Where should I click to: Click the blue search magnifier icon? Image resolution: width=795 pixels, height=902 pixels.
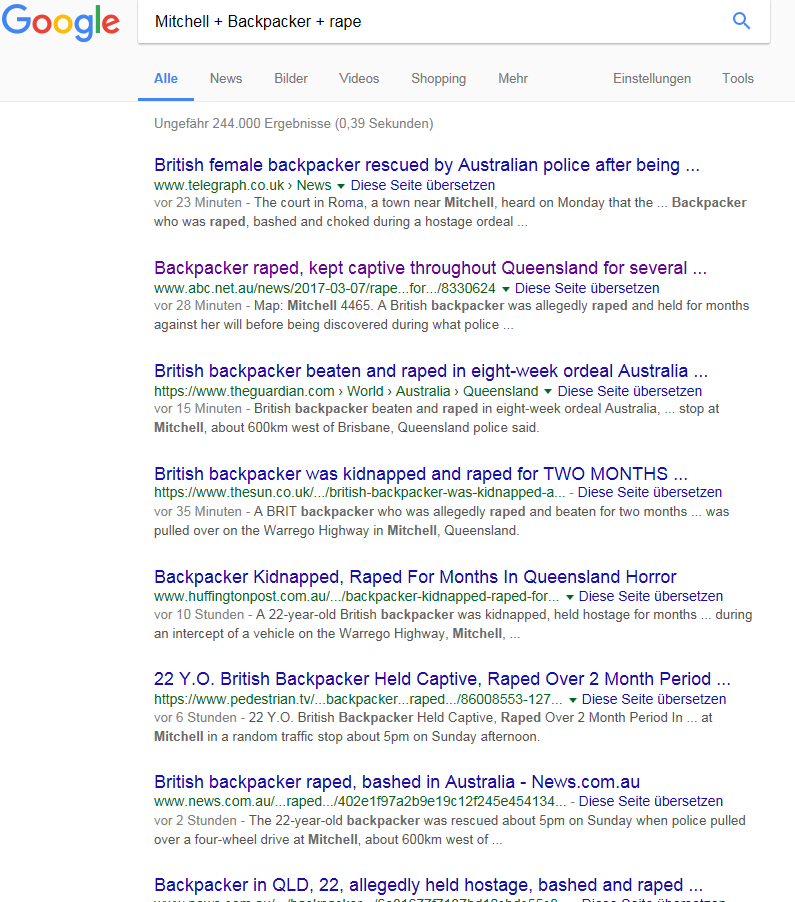coord(741,21)
